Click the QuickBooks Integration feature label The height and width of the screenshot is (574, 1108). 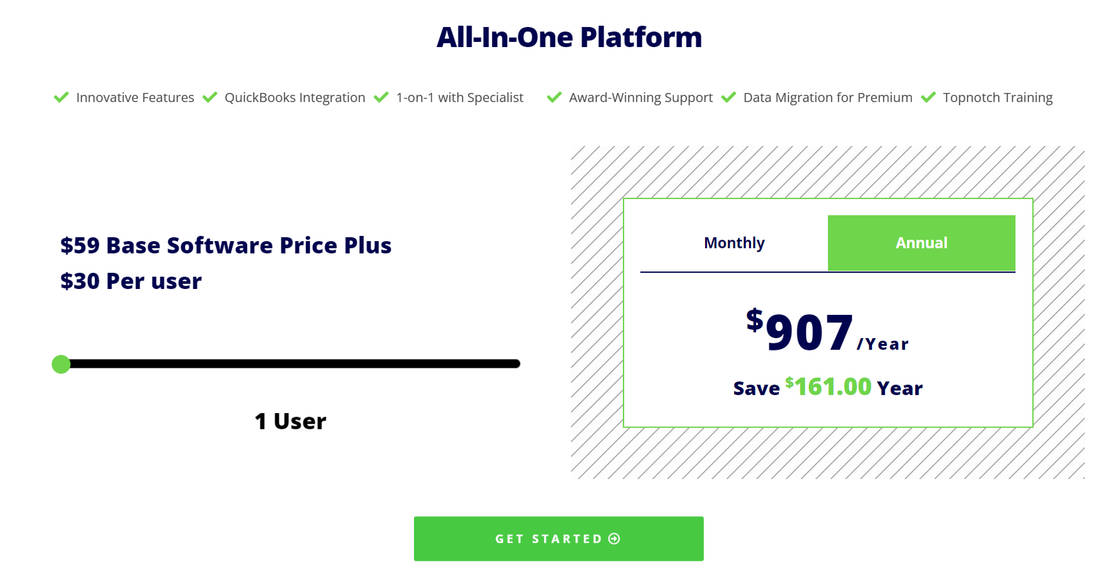coord(295,98)
